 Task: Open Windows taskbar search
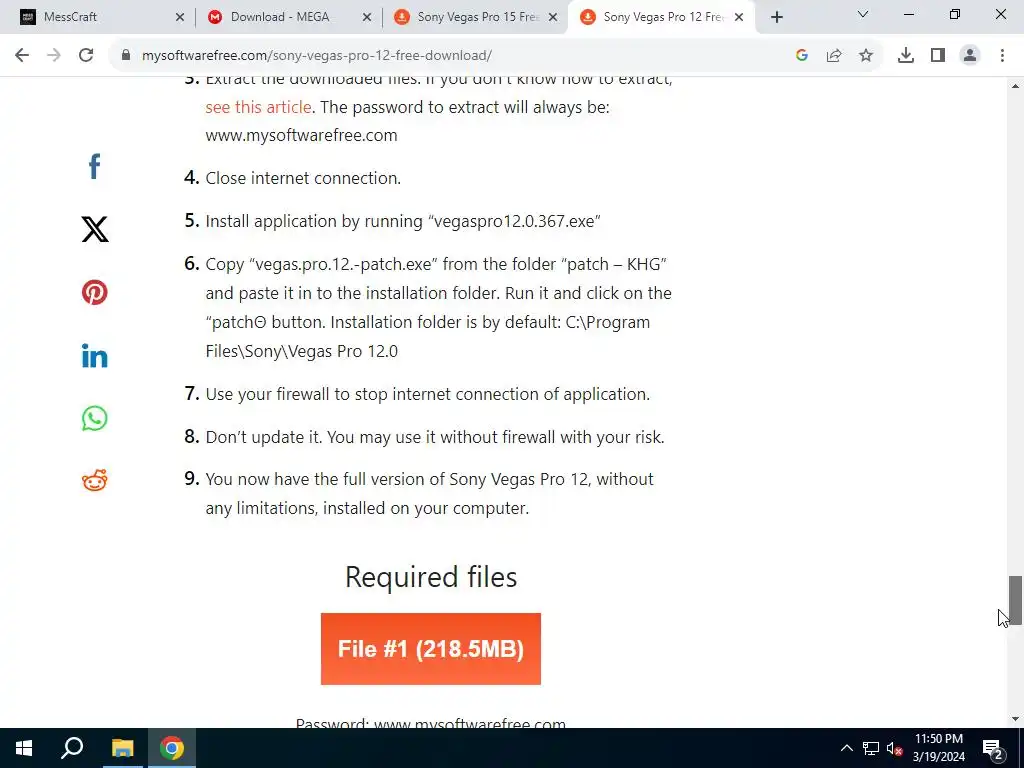point(72,748)
